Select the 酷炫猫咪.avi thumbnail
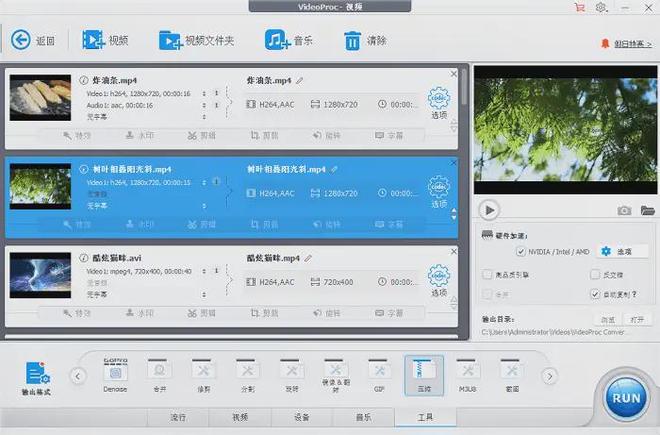The image size is (660, 435). (40, 275)
